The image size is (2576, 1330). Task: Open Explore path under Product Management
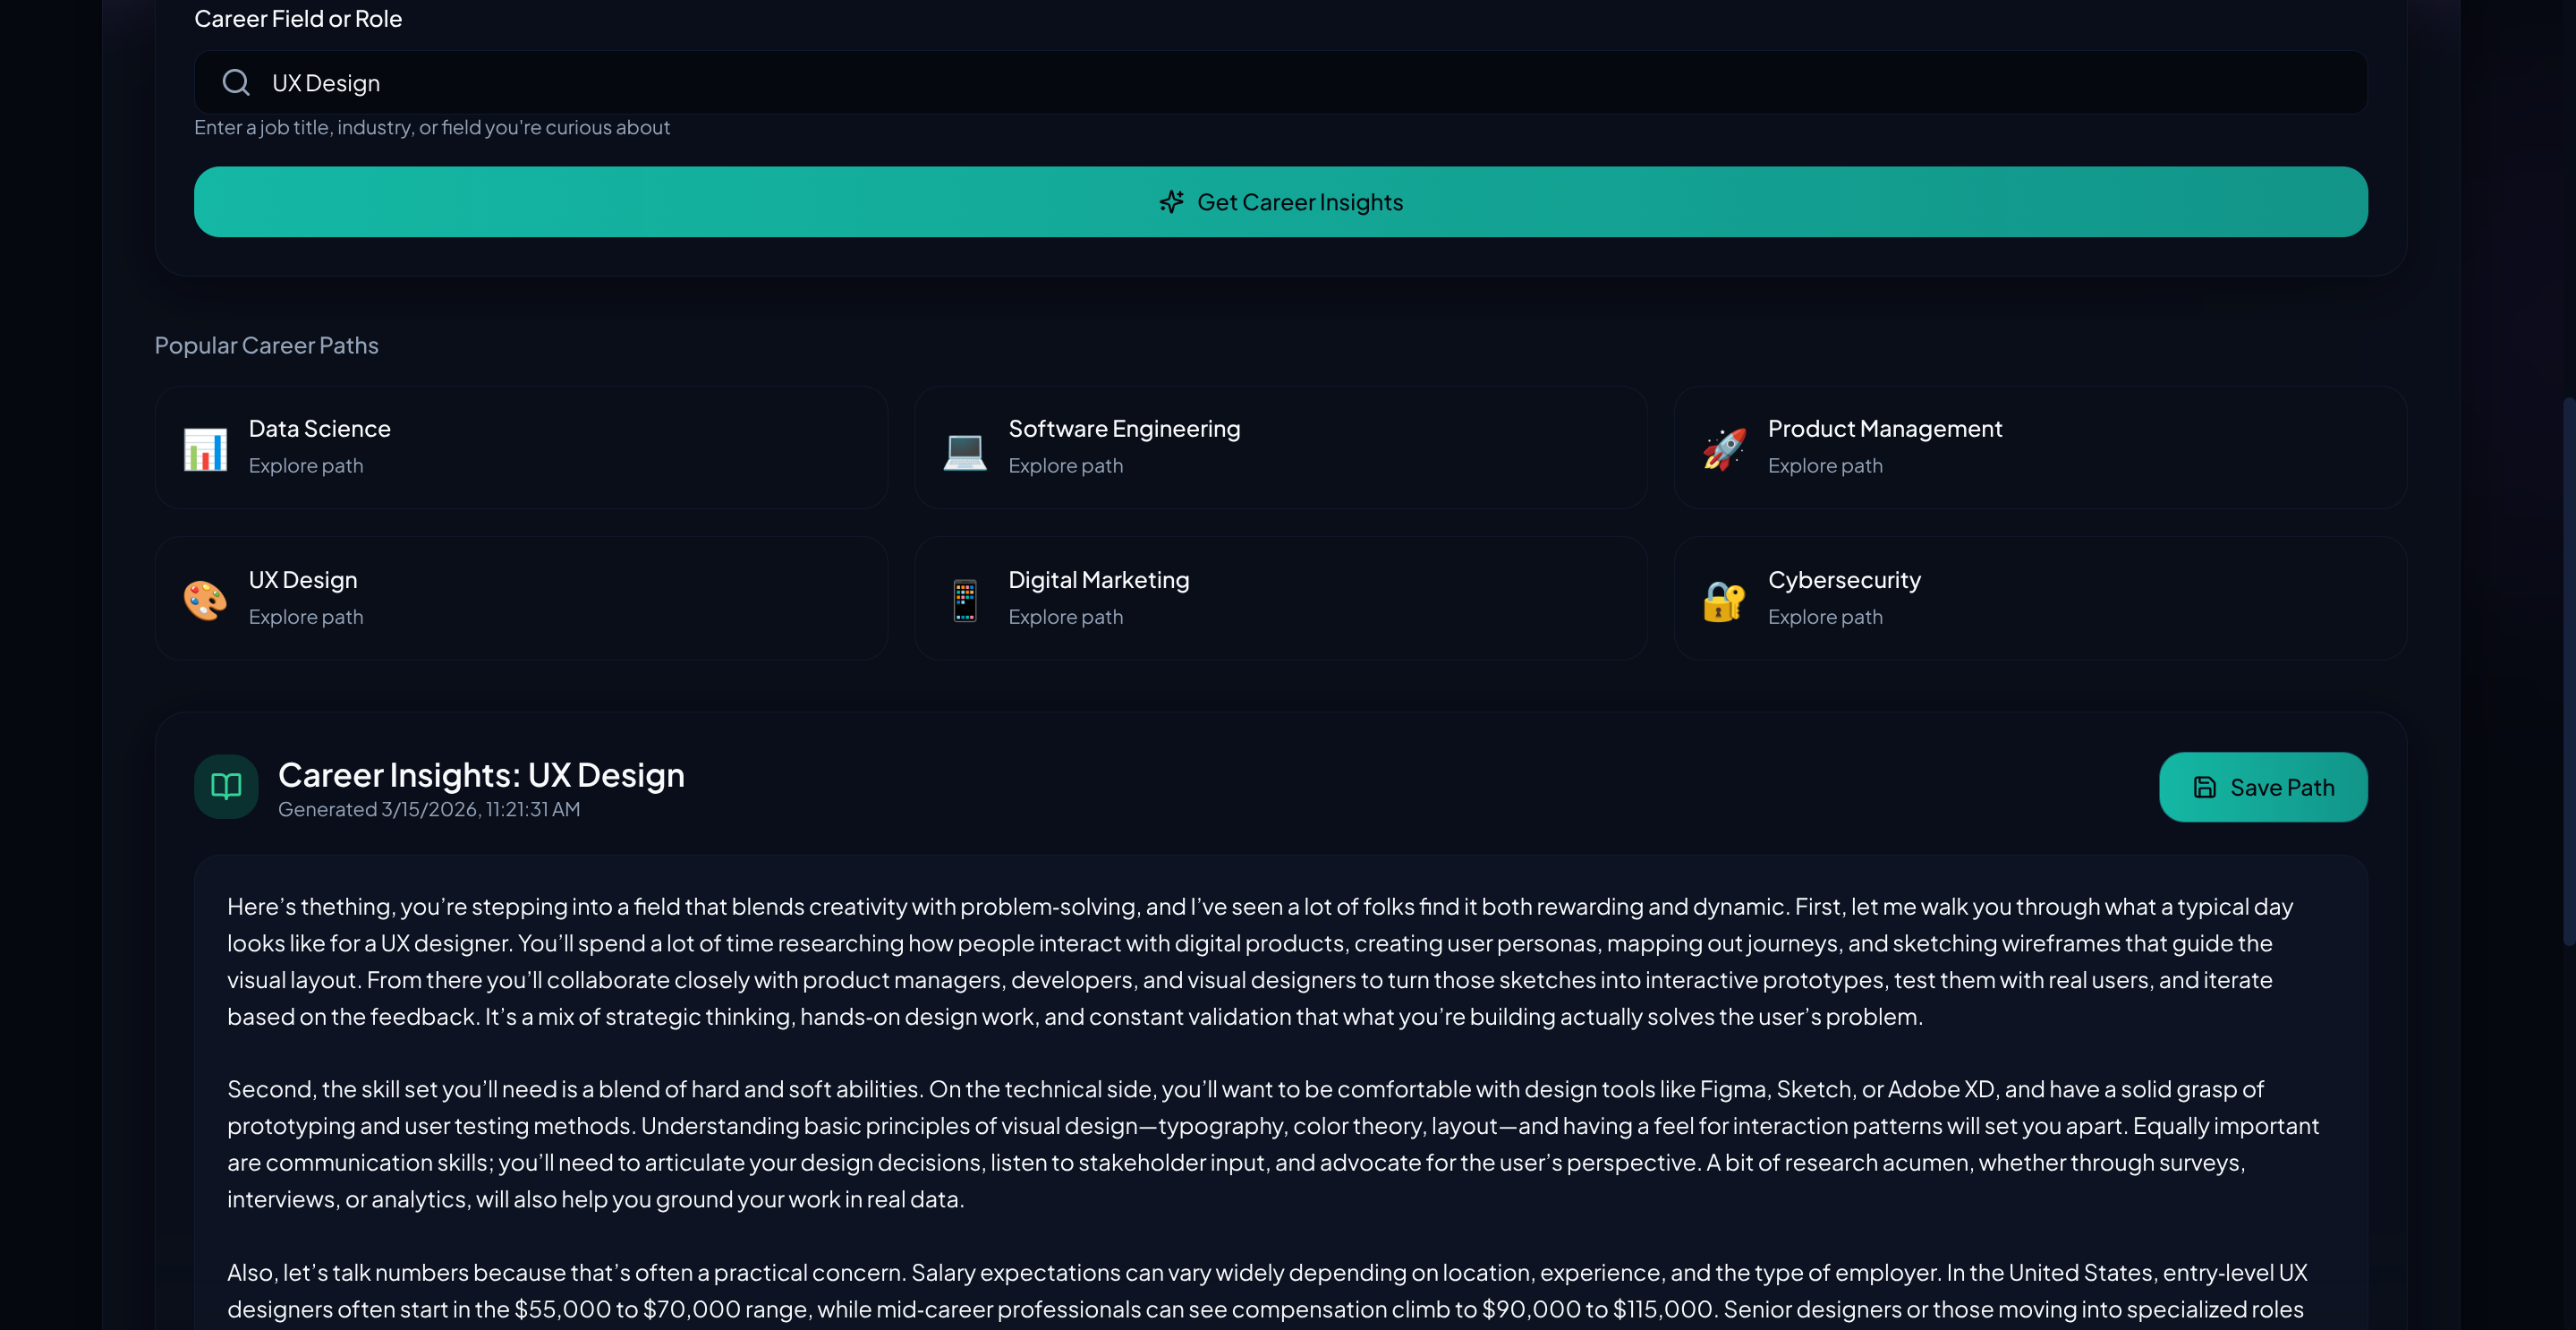click(x=1825, y=466)
